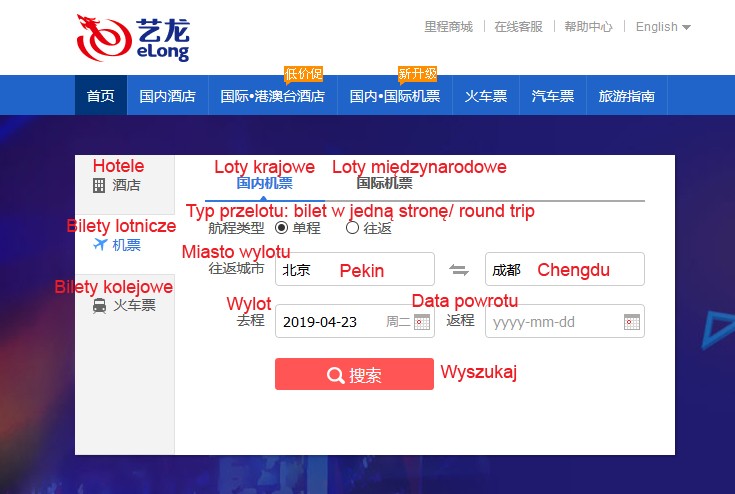The image size is (735, 494).
Task: Open 火车票 in navigation bar
Action: [x=486, y=96]
